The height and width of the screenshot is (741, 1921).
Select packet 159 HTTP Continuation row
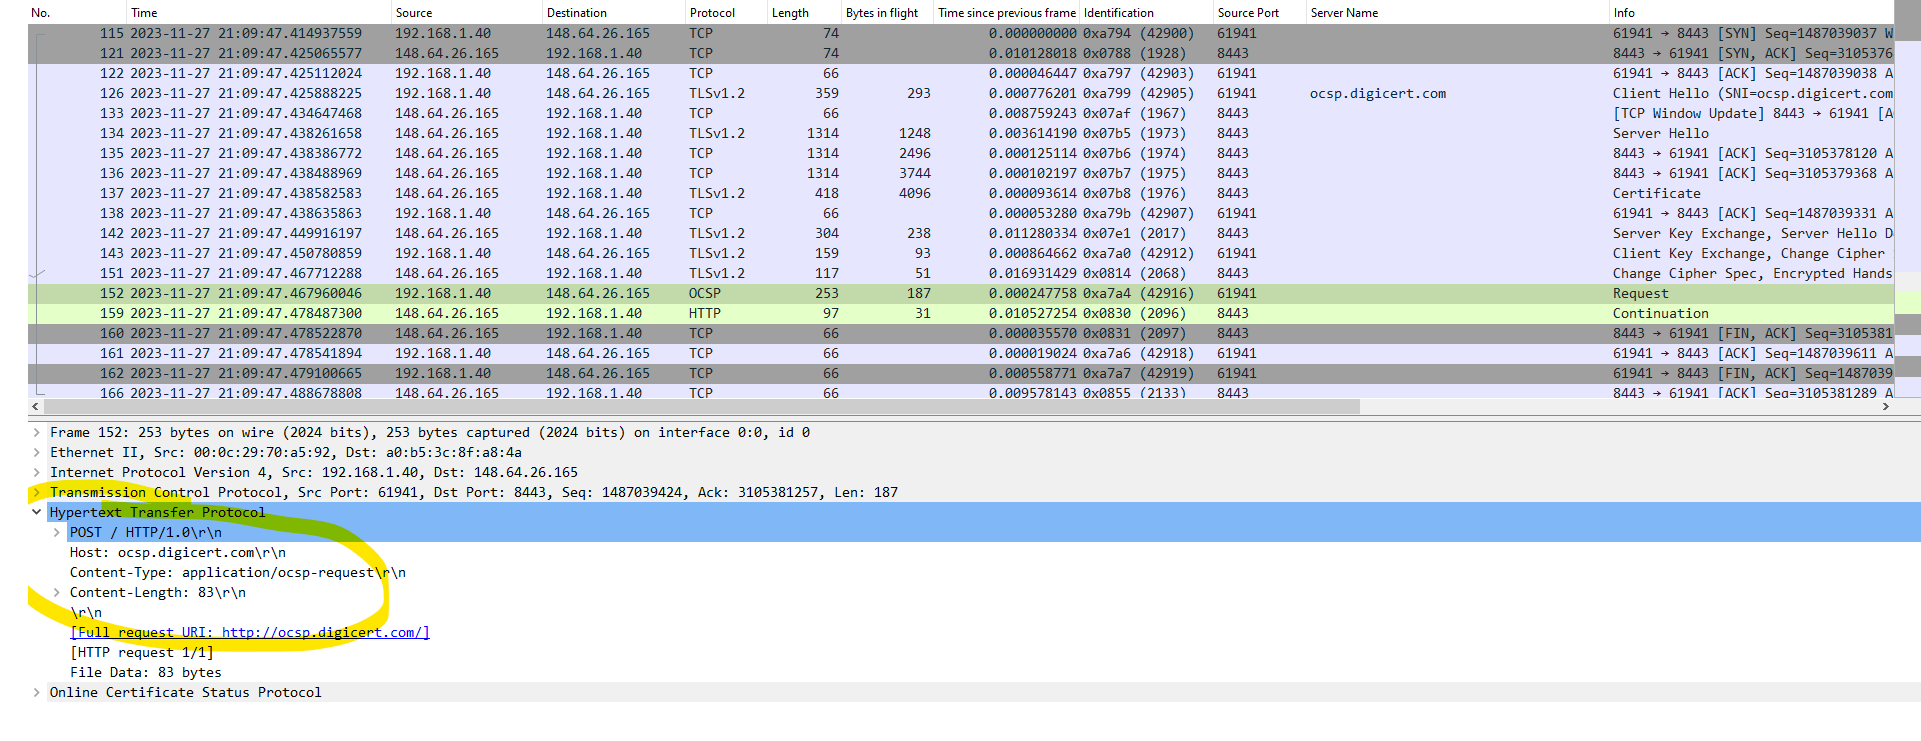[700, 313]
